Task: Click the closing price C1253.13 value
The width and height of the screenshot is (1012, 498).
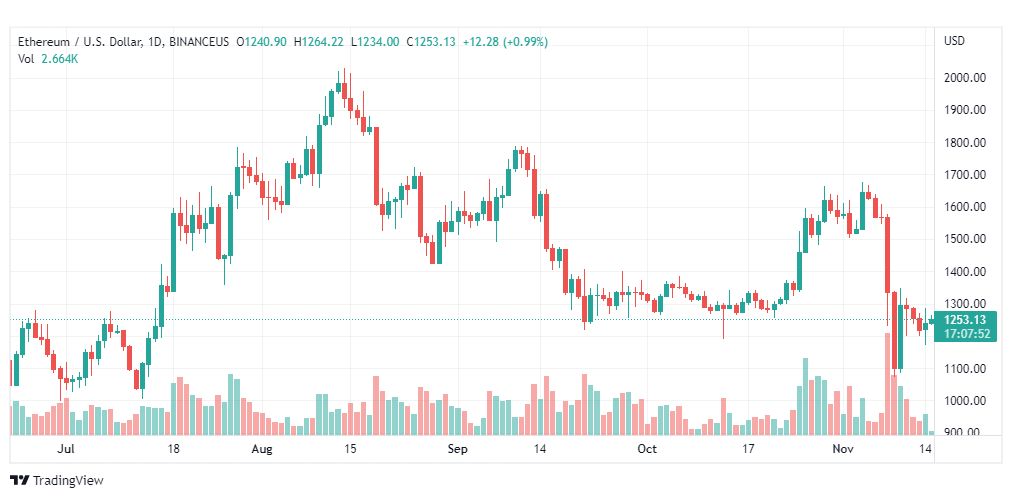Action: 431,42
